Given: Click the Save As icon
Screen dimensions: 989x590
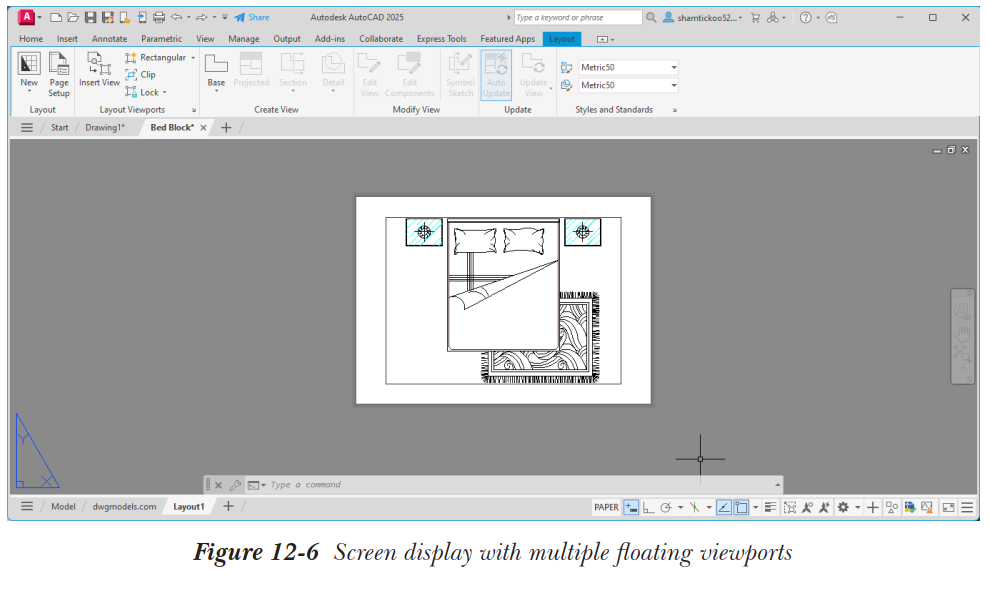Looking at the screenshot, I should click(107, 18).
